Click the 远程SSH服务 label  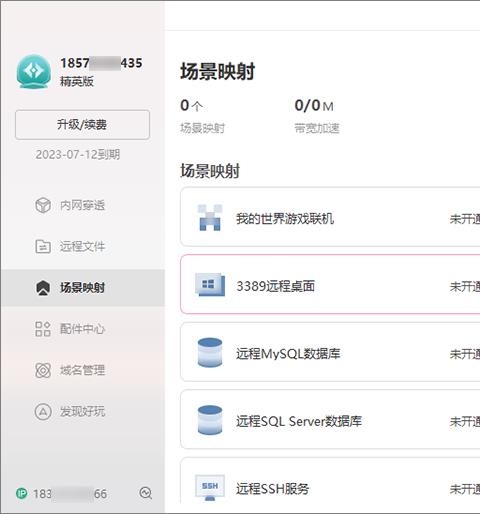click(x=272, y=489)
